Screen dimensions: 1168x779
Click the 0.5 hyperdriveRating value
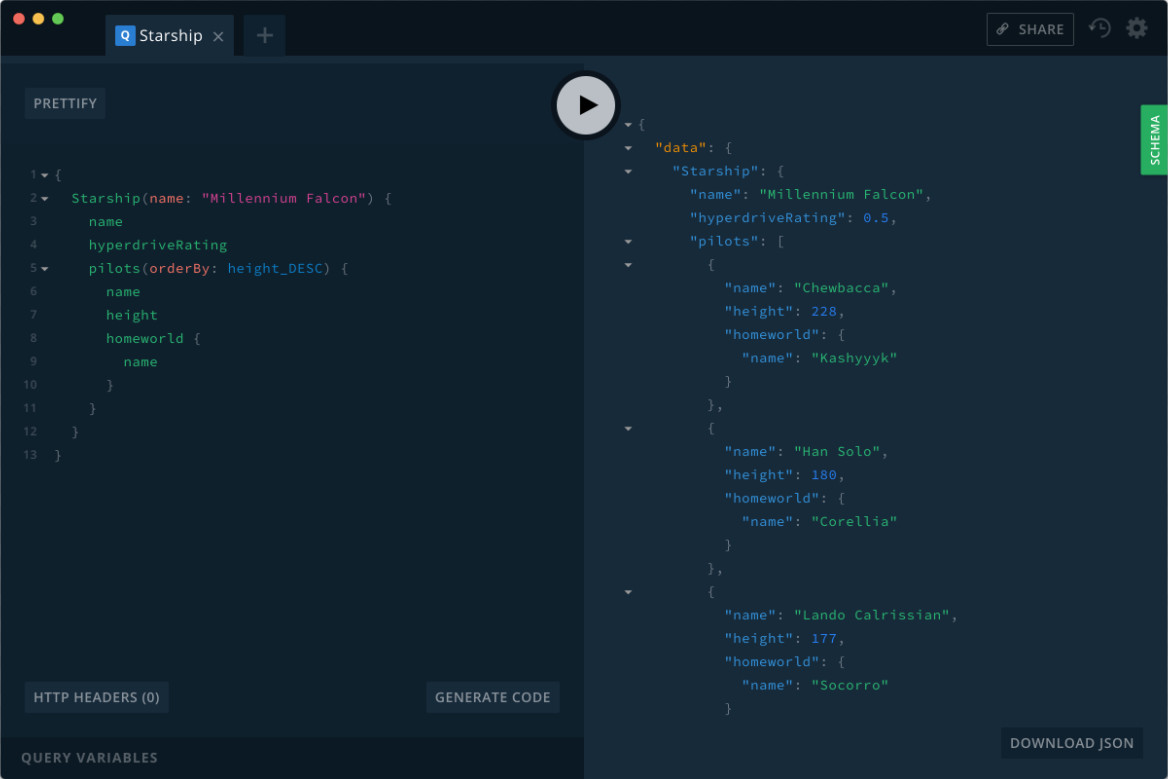(876, 217)
